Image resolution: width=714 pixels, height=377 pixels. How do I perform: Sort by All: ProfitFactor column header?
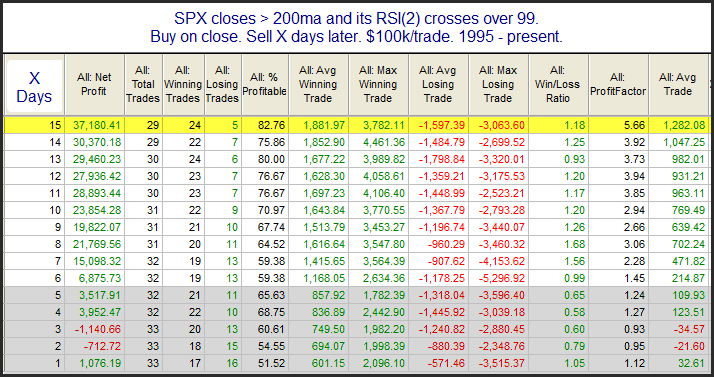618,85
